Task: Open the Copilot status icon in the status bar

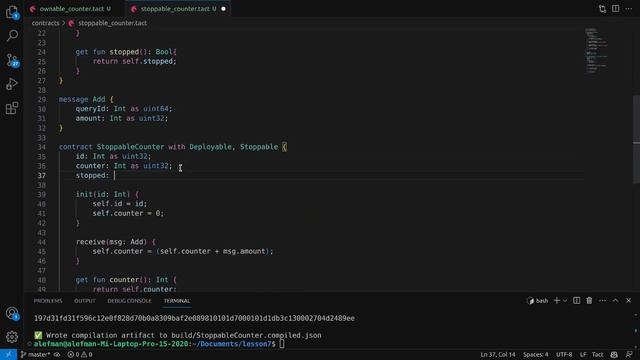Action: click(x=614, y=355)
